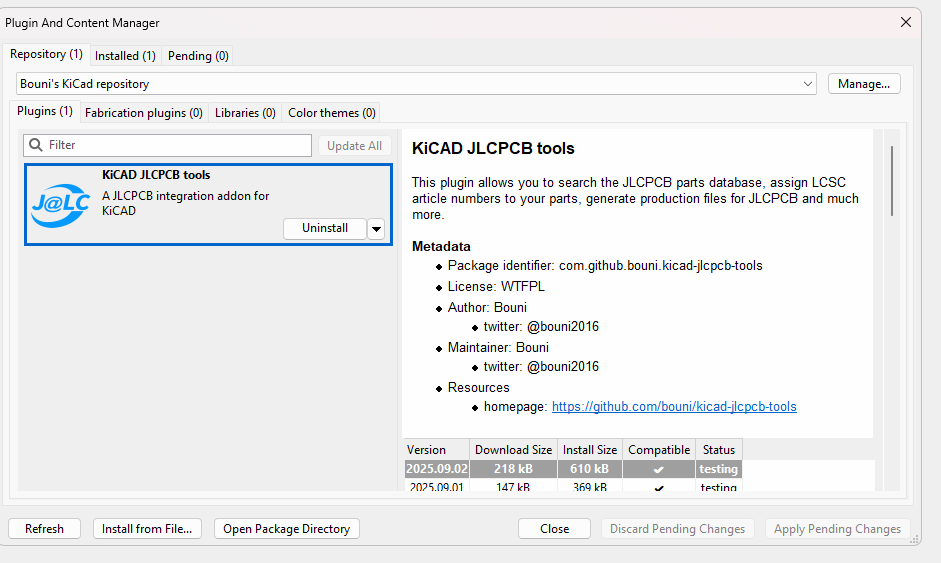941x563 pixels.
Task: Click the search magnifier icon in Filter
Action: (x=36, y=145)
